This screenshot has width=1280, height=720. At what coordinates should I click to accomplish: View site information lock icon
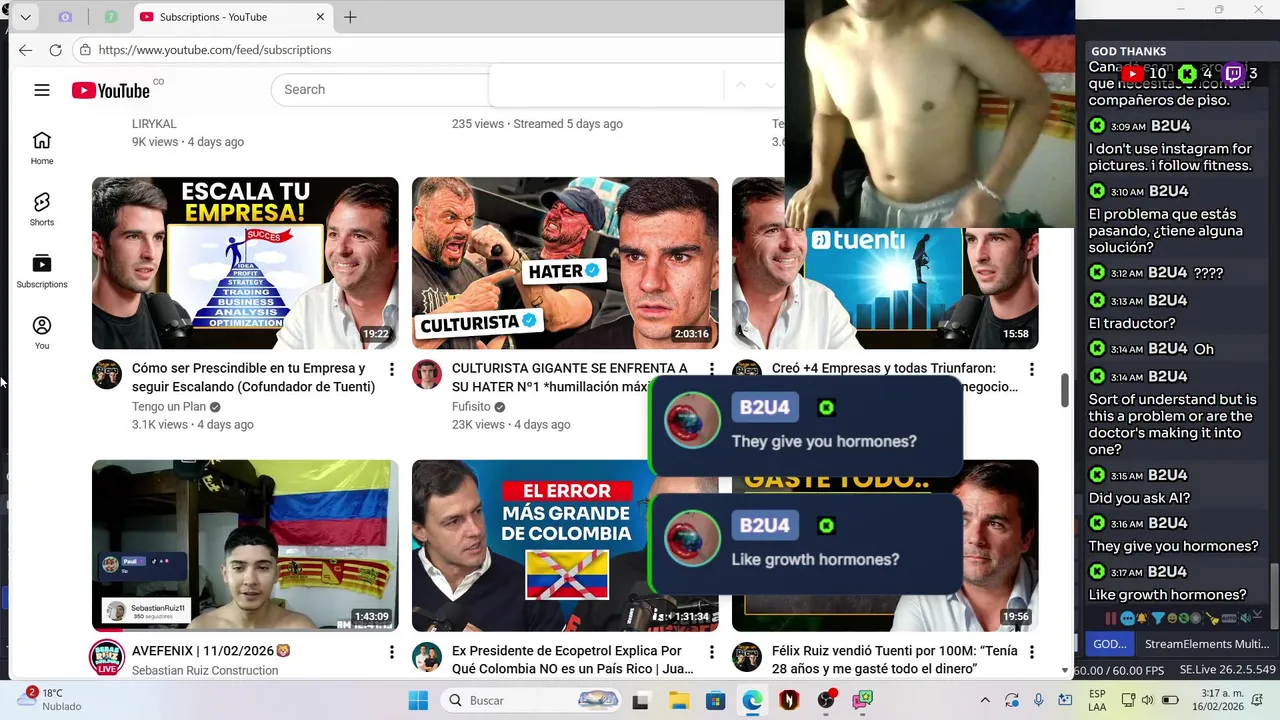[86, 50]
